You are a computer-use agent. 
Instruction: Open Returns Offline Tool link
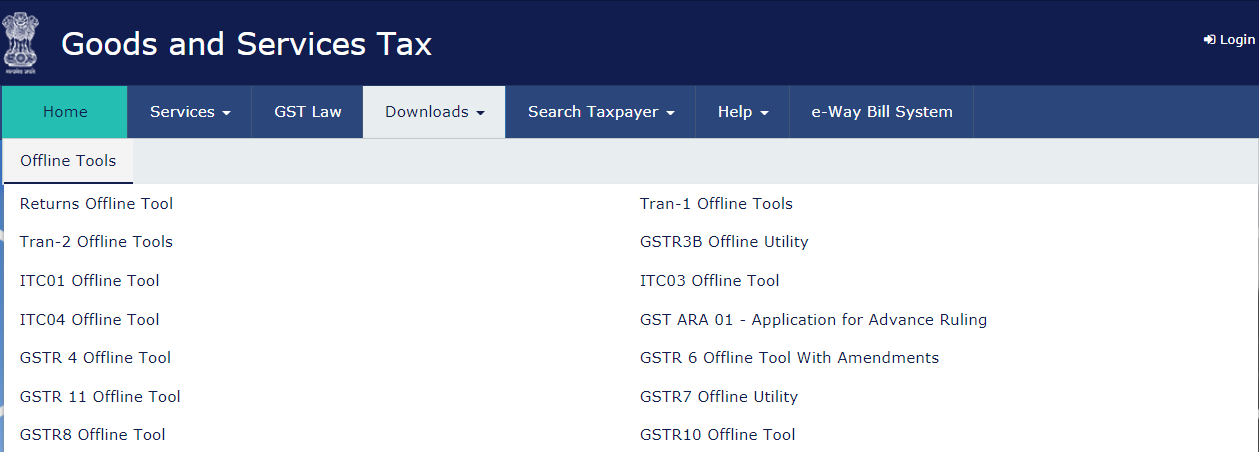(96, 204)
